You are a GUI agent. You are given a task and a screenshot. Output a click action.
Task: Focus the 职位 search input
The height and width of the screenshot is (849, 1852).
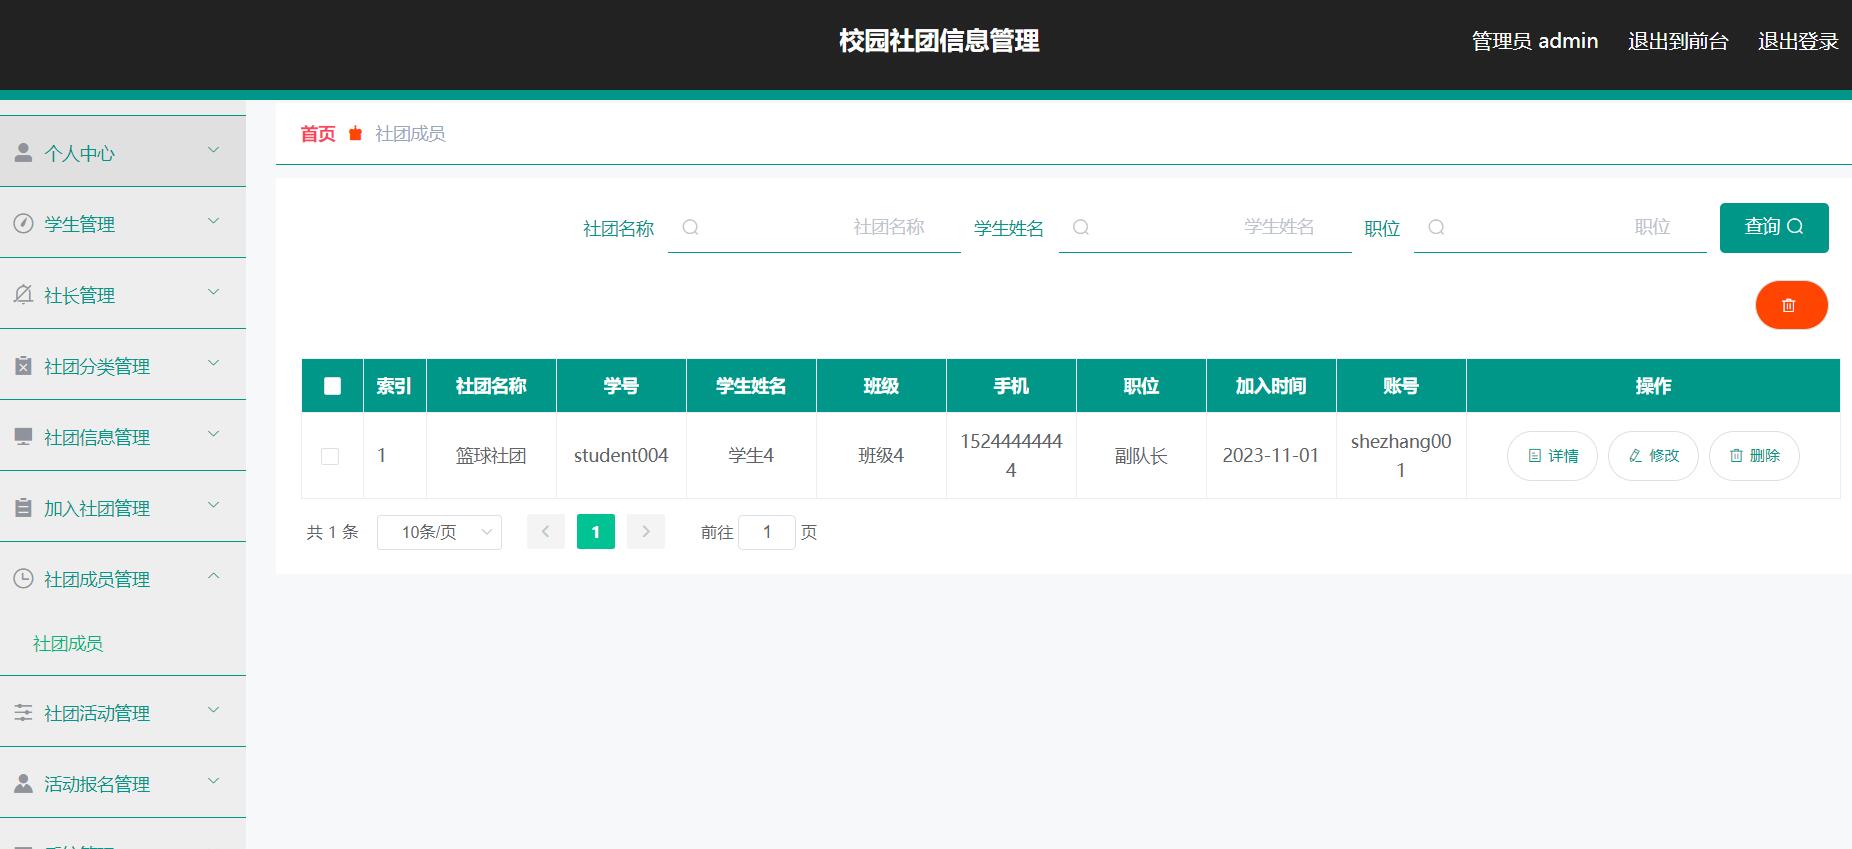(1560, 227)
